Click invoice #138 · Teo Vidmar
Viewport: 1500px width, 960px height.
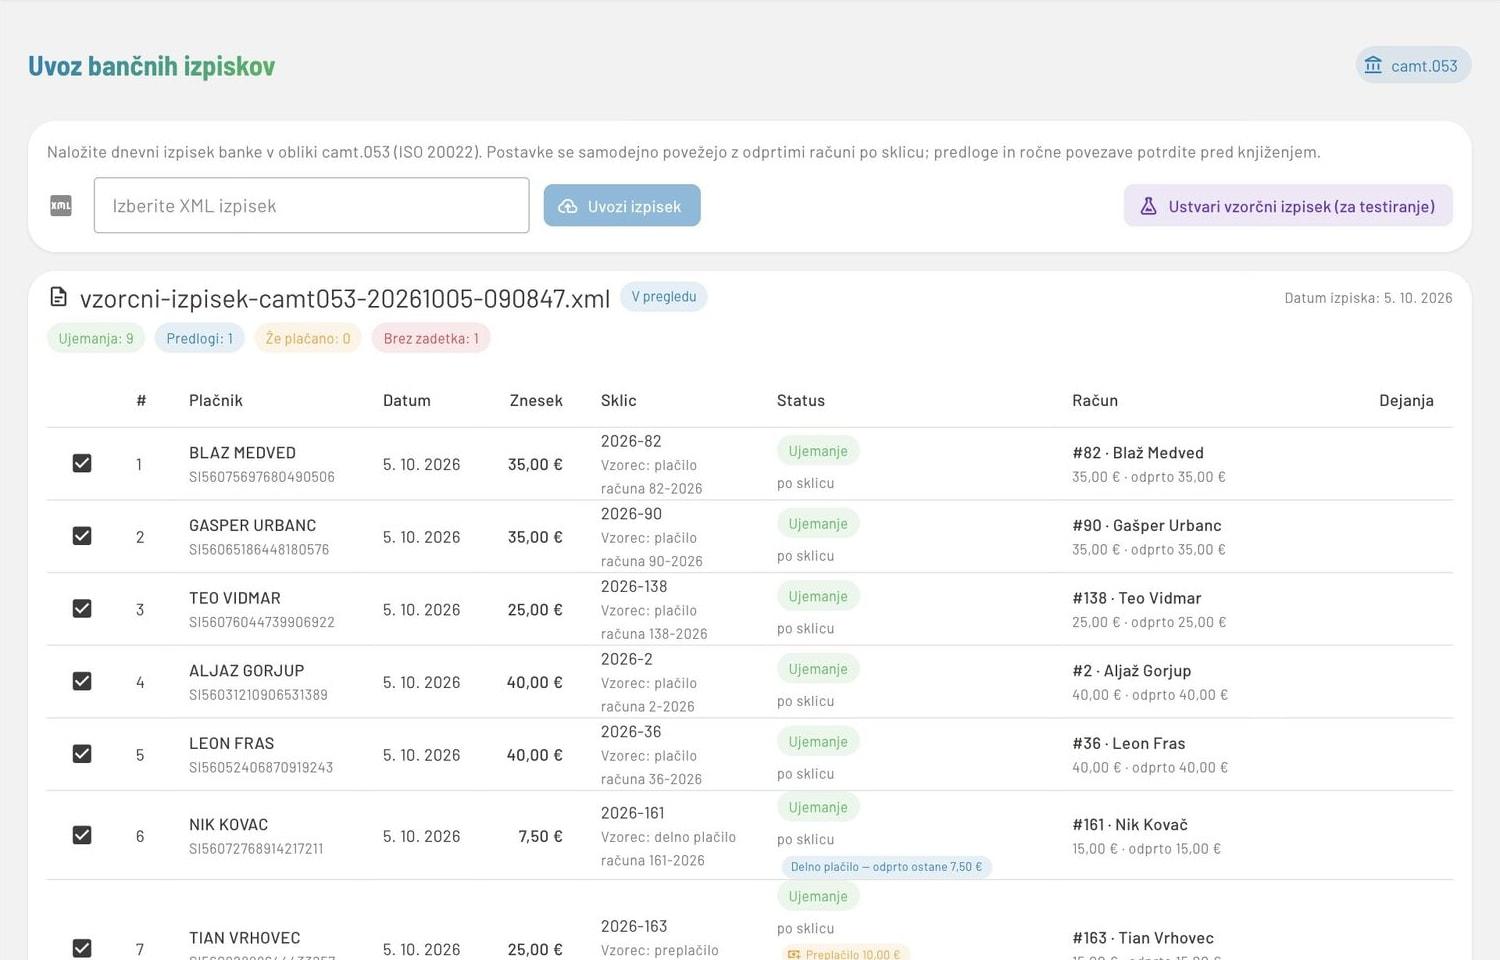click(1137, 598)
